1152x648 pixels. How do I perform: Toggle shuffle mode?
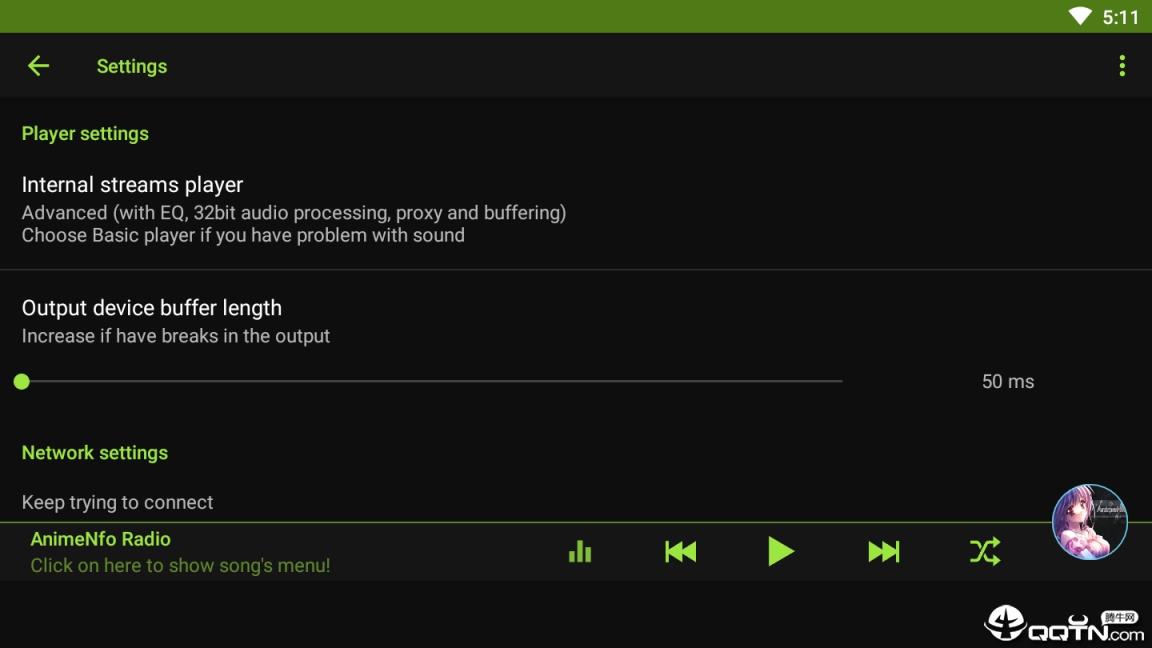984,551
